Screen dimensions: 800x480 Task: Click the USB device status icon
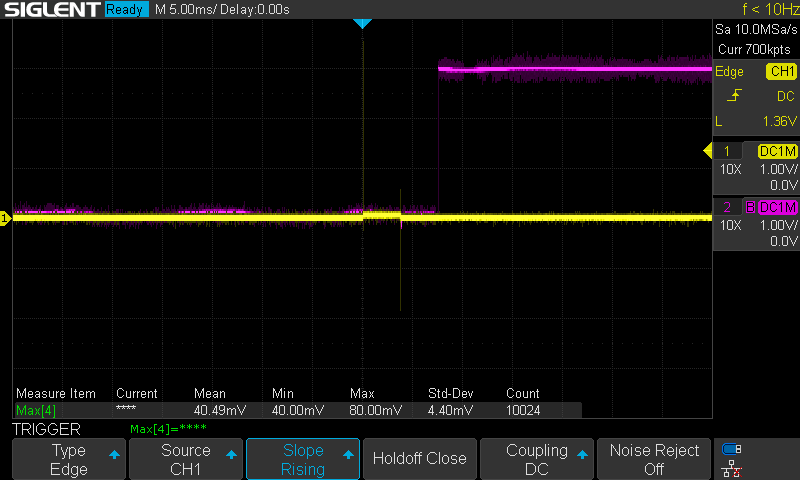tap(732, 449)
